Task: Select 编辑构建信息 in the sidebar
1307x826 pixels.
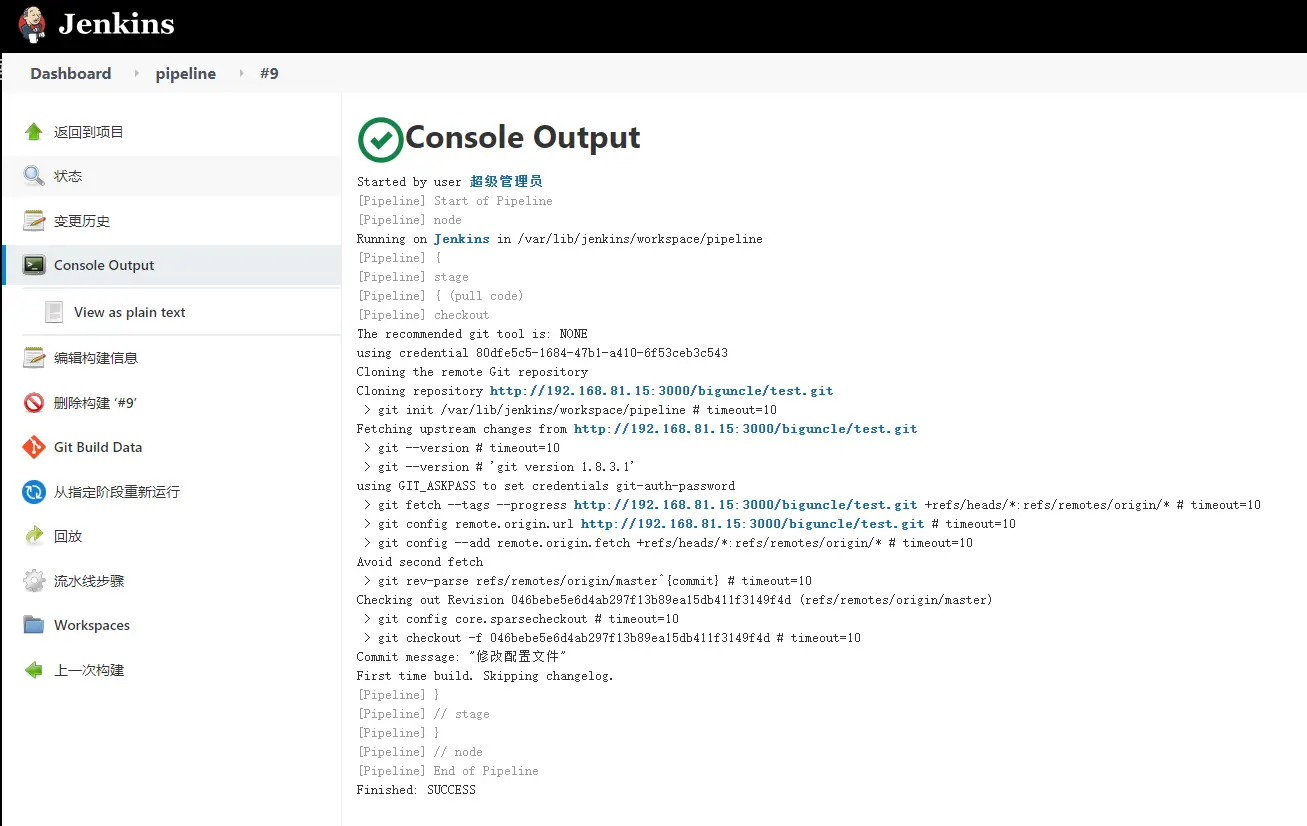Action: pos(96,358)
